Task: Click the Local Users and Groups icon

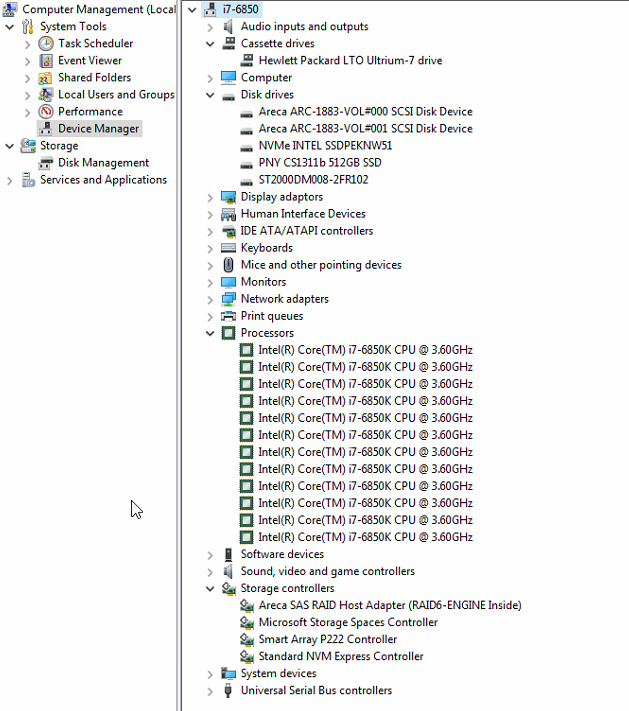Action: point(46,94)
